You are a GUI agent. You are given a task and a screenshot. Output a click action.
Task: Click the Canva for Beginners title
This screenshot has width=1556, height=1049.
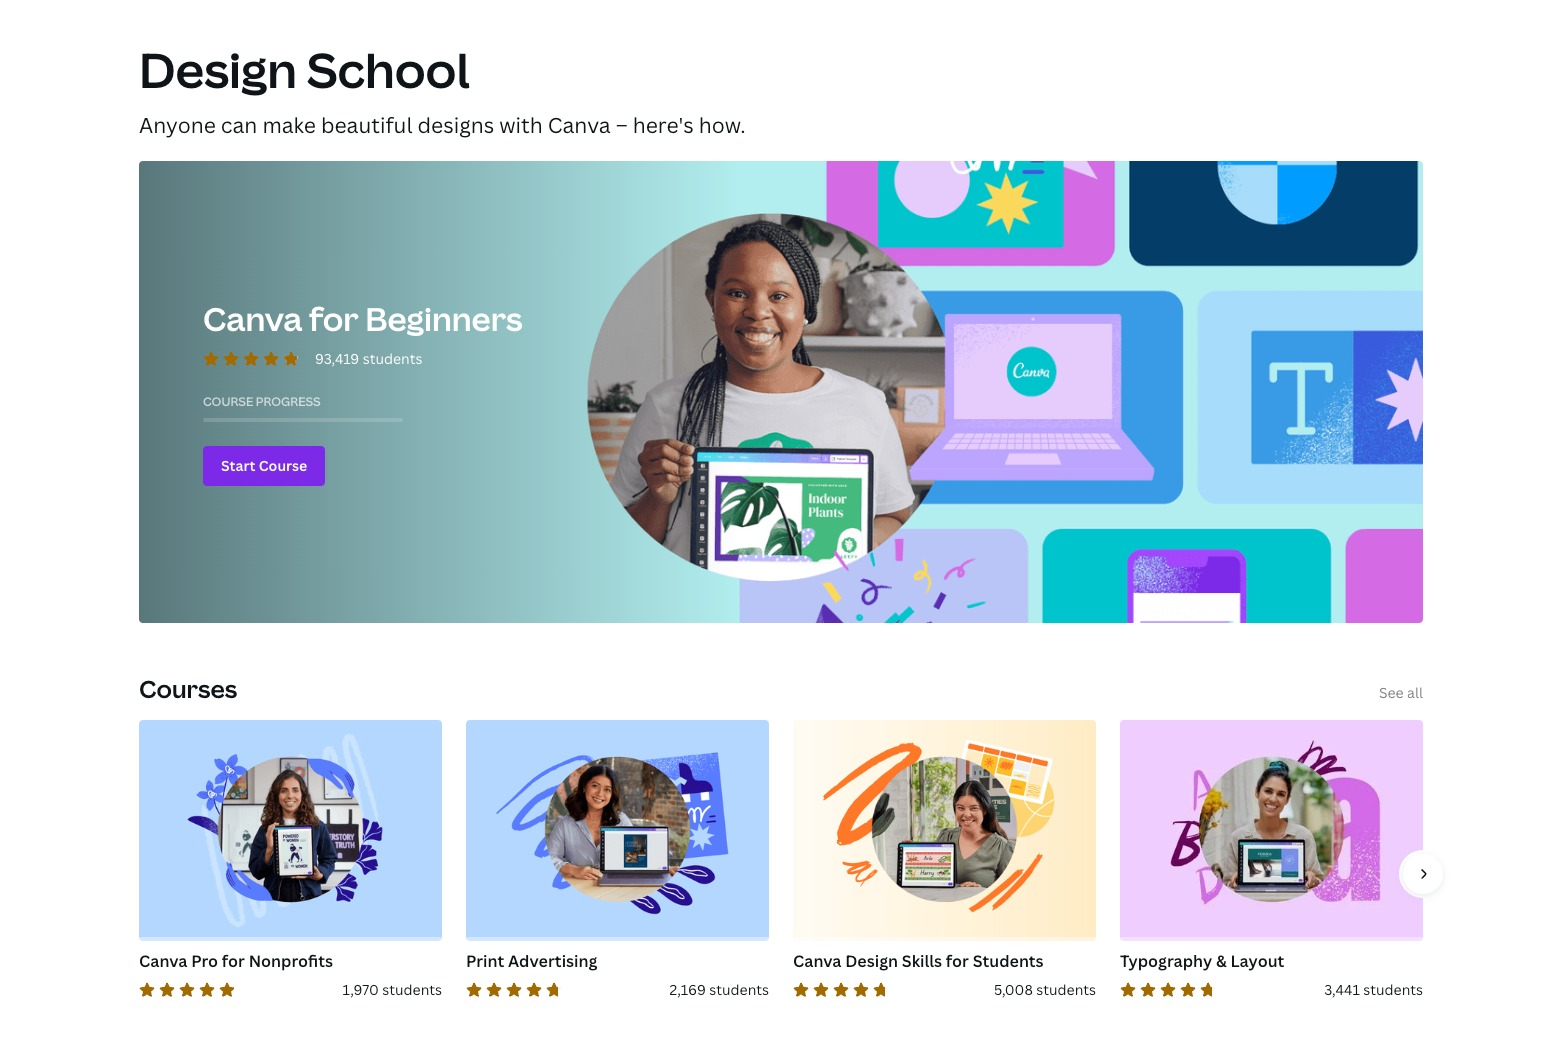[x=362, y=320]
